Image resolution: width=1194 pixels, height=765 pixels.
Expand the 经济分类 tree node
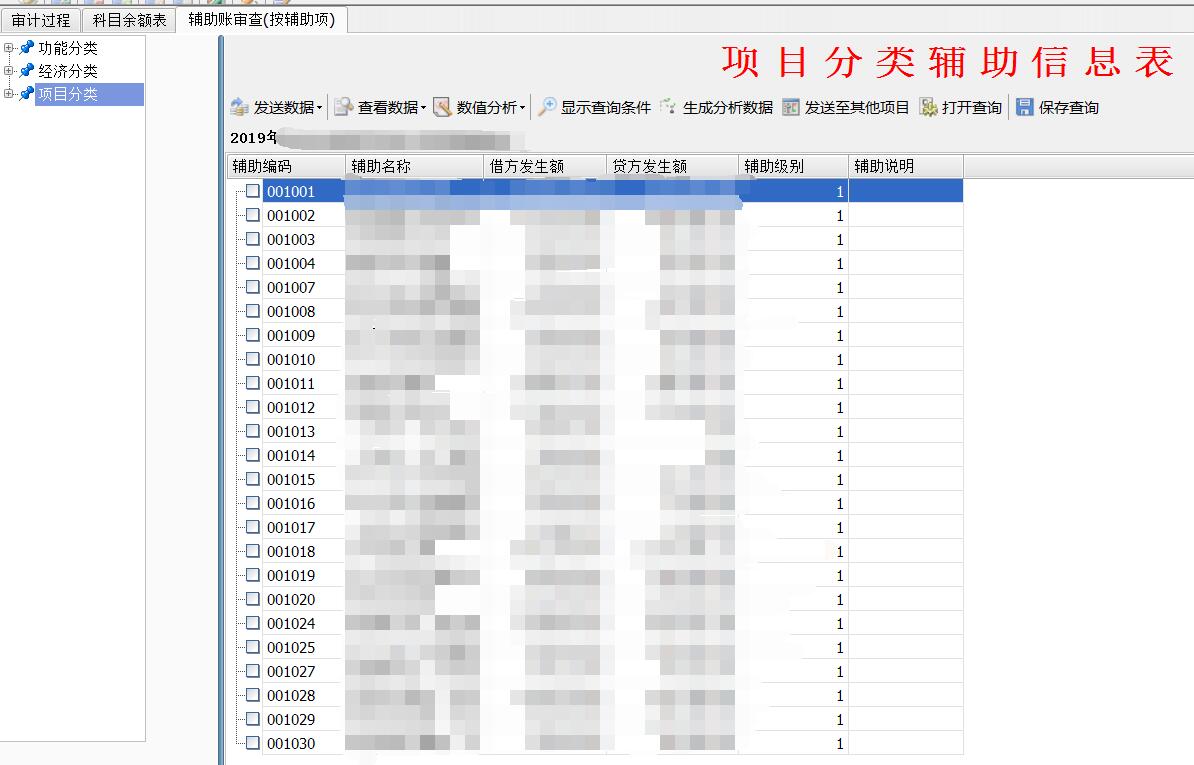9,71
